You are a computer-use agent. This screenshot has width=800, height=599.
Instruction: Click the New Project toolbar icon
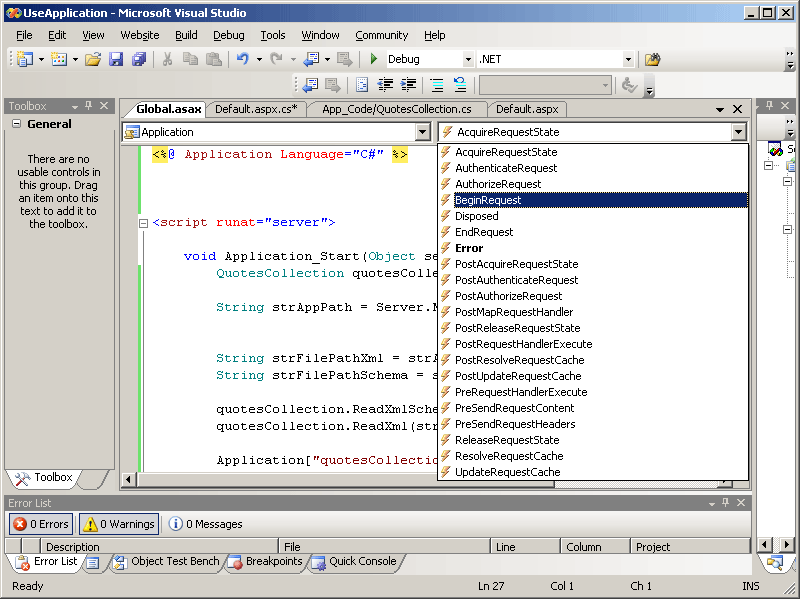point(24,60)
